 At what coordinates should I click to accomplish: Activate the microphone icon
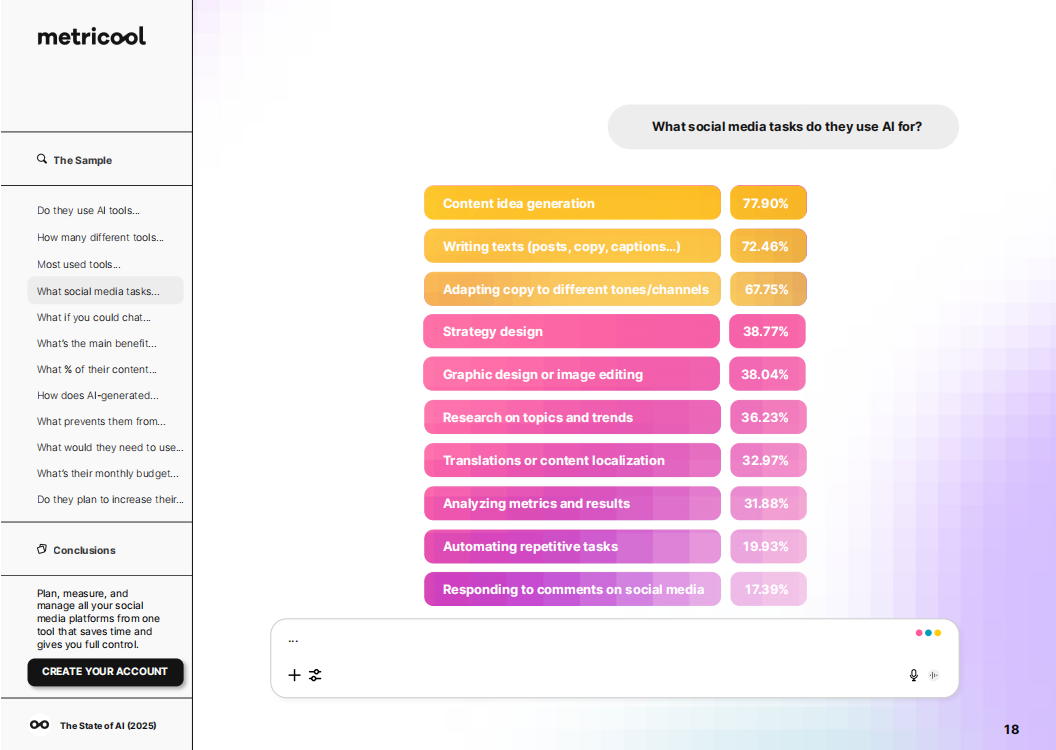pyautogui.click(x=913, y=675)
